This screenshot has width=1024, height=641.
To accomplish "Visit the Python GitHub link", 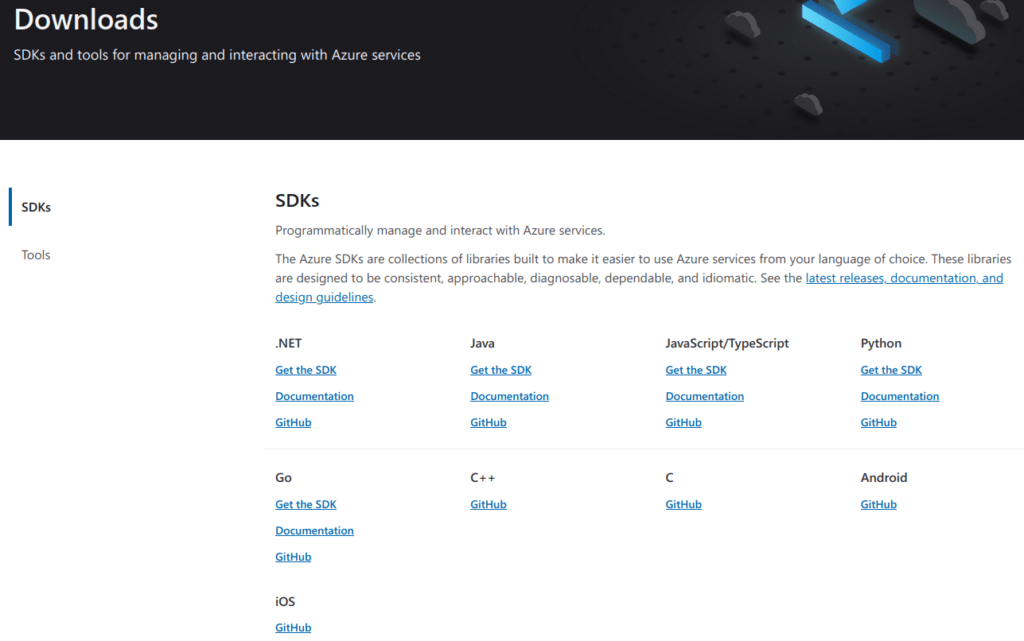I will [x=879, y=422].
